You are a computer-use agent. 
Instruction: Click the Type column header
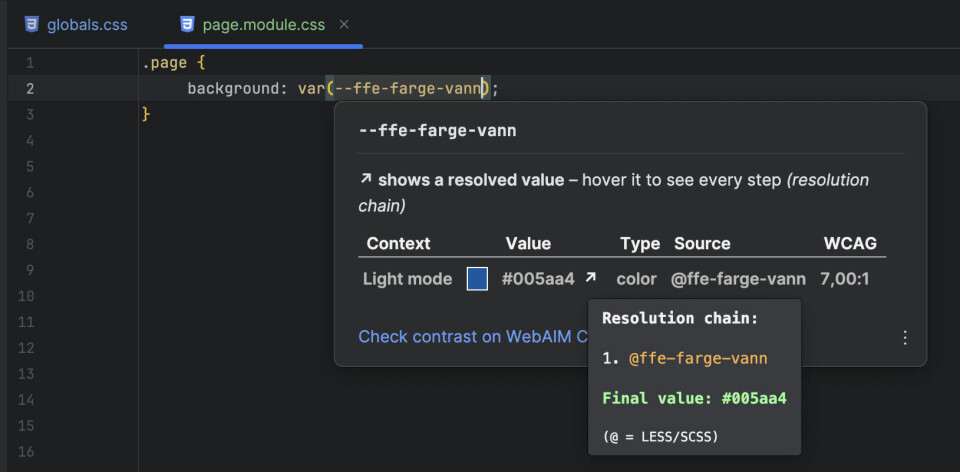point(640,244)
